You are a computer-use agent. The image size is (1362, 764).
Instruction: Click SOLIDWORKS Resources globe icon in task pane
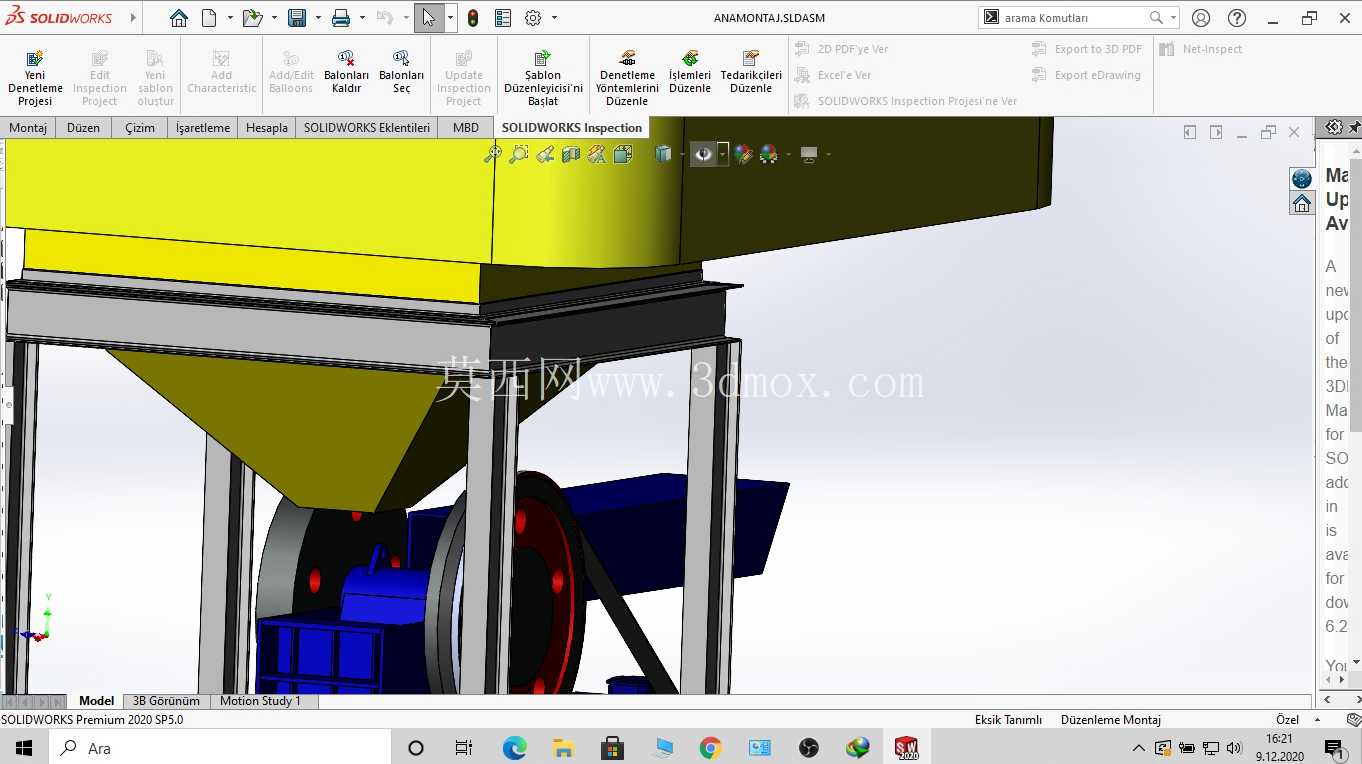(x=1302, y=178)
